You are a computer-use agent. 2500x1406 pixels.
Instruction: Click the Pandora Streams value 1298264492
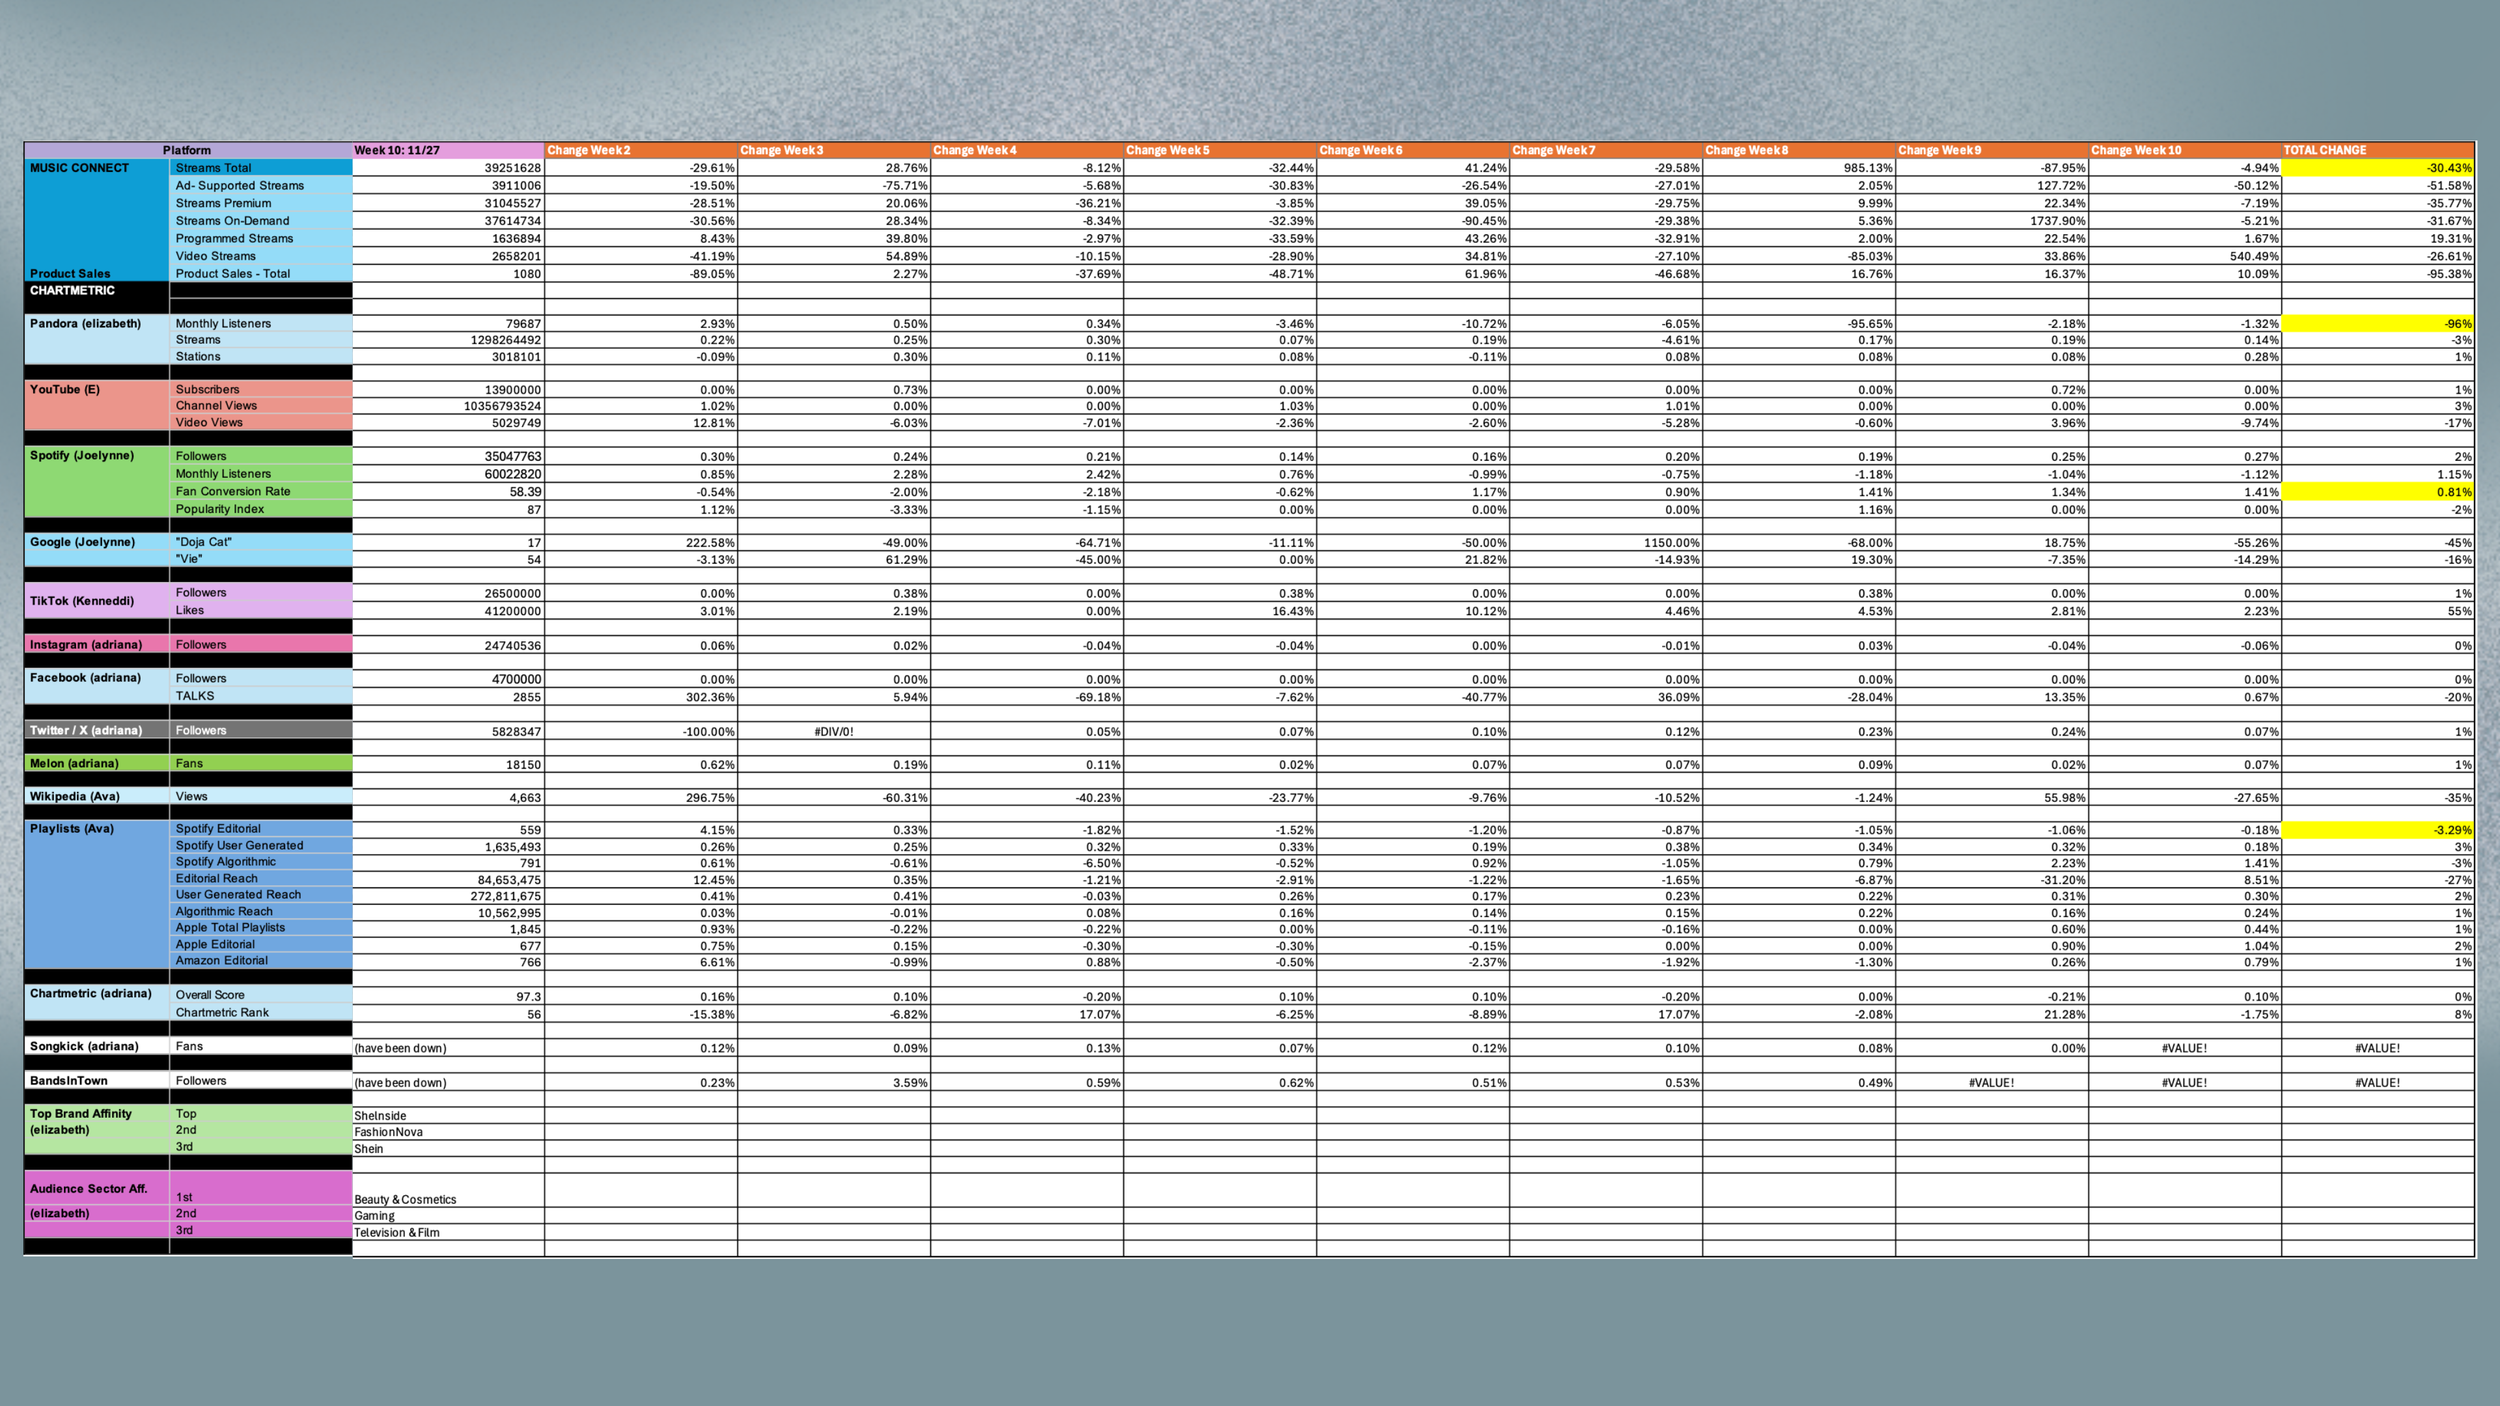(x=448, y=340)
